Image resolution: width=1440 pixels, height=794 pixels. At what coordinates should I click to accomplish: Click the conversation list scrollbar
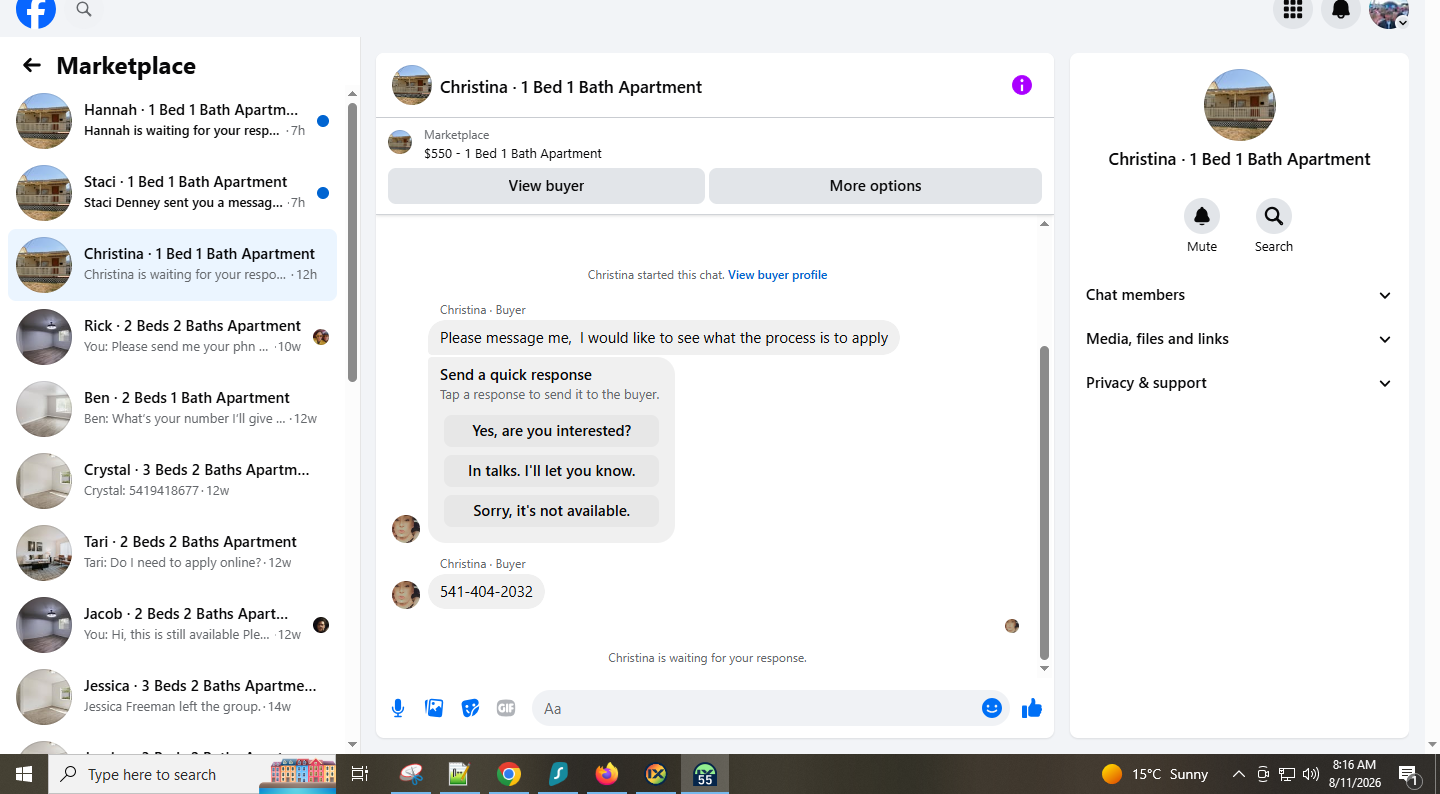coord(352,241)
